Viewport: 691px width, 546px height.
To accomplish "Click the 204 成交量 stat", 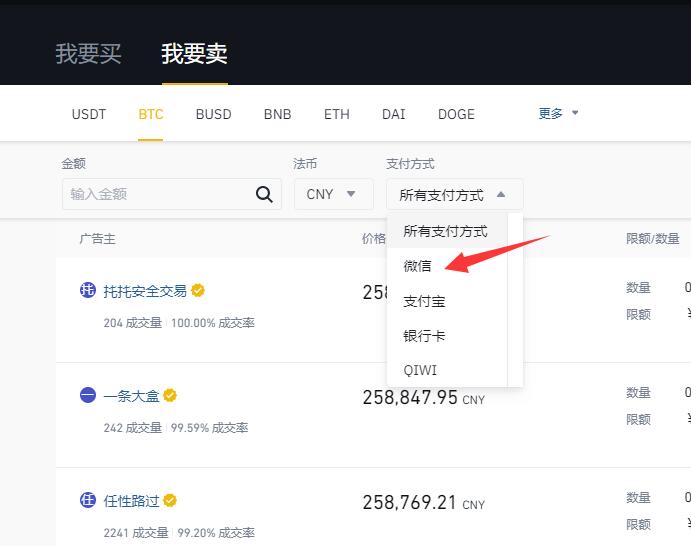I will click(x=133, y=323).
